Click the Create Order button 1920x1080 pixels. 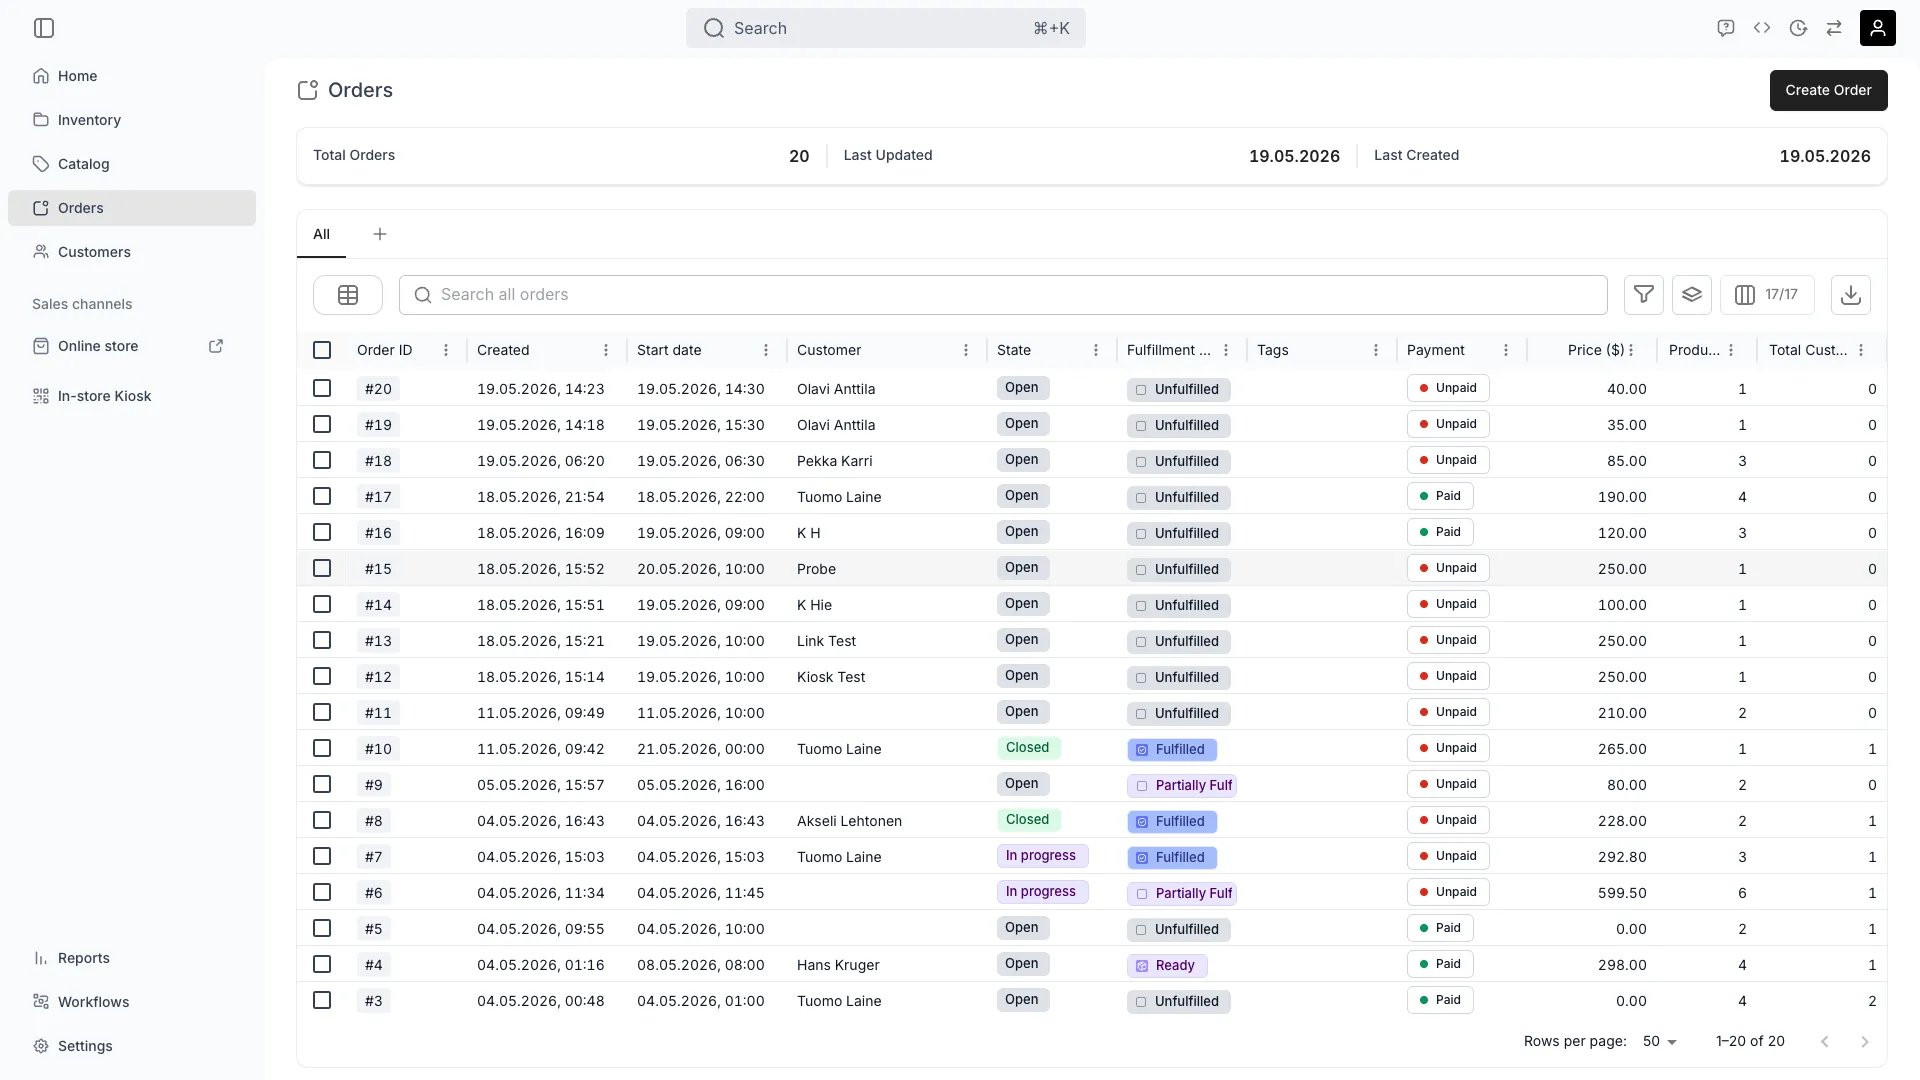point(1828,90)
